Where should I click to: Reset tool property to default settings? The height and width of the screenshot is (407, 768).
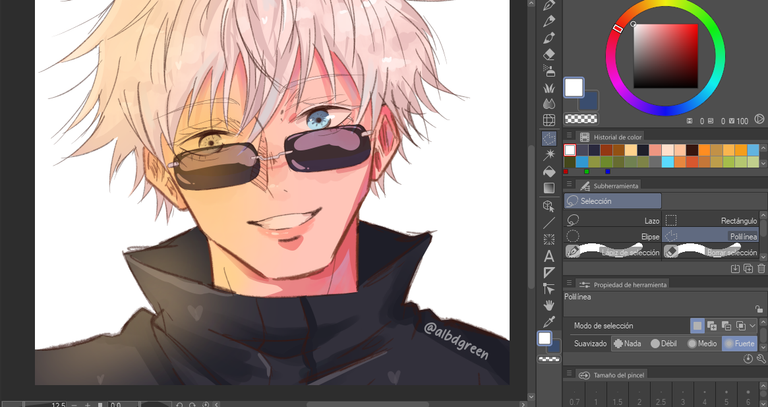pyautogui.click(x=748, y=359)
